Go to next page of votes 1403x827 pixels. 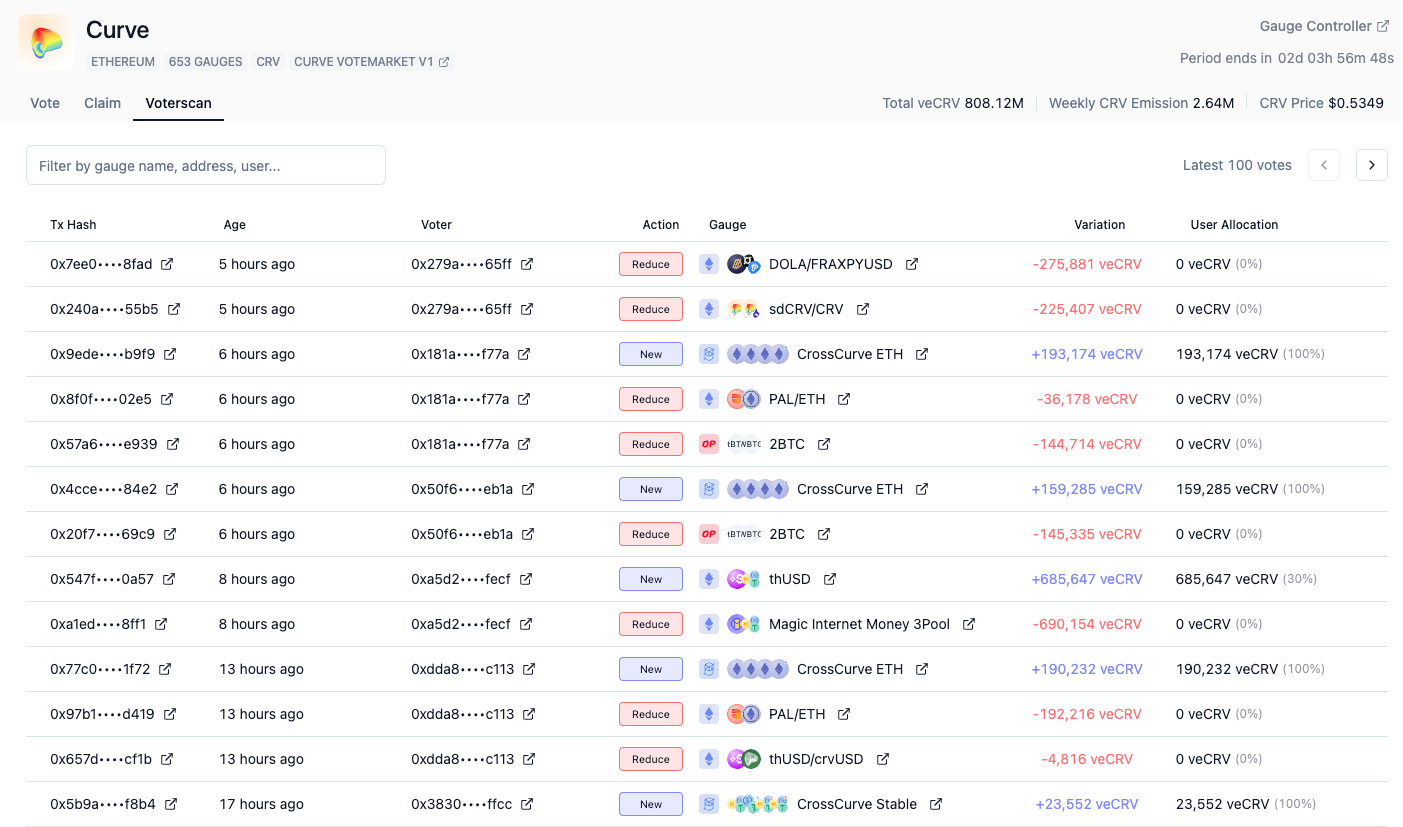(1372, 165)
